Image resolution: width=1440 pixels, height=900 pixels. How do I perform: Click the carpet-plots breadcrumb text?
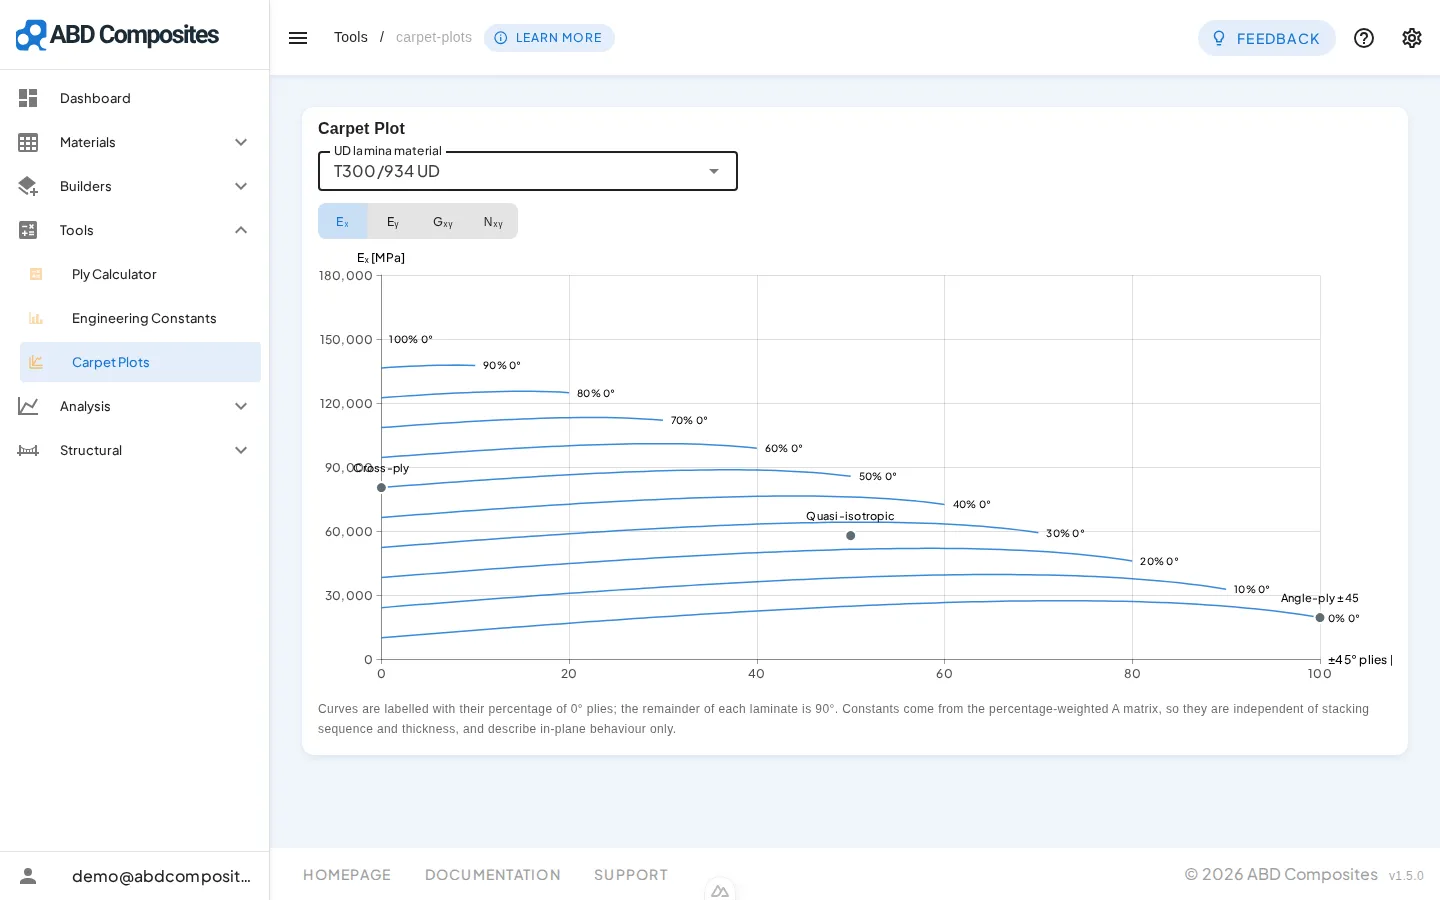pos(434,37)
